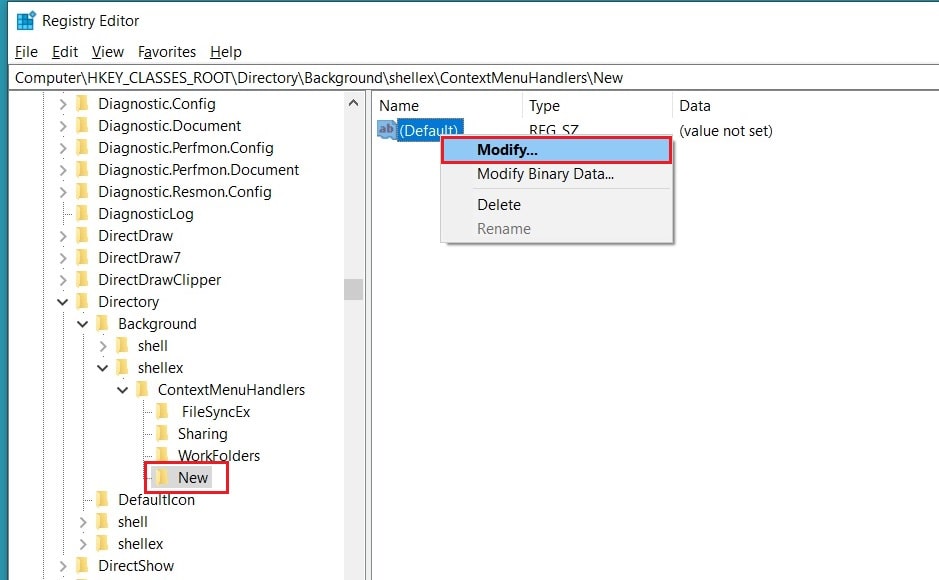Expand the lower shell key under Directory

click(82, 521)
